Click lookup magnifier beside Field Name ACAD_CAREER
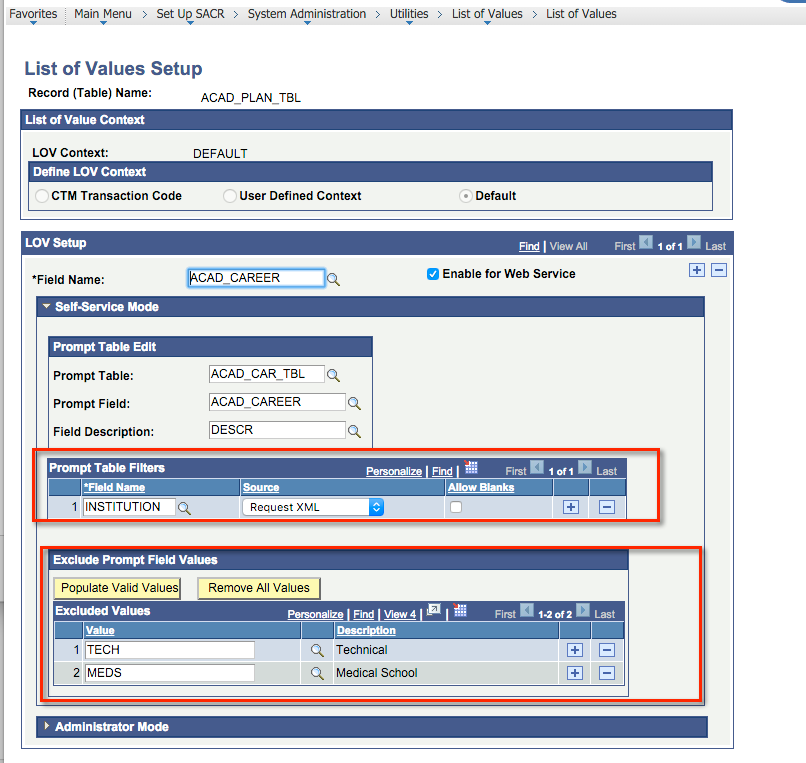Viewport: 806px width, 763px height. coord(334,280)
